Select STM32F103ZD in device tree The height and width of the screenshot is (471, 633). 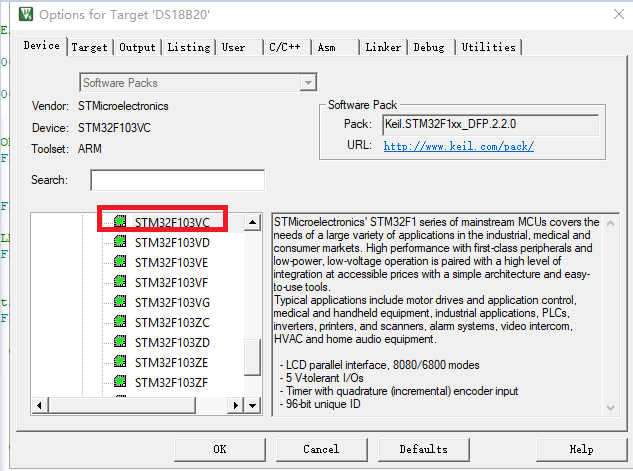(172, 343)
